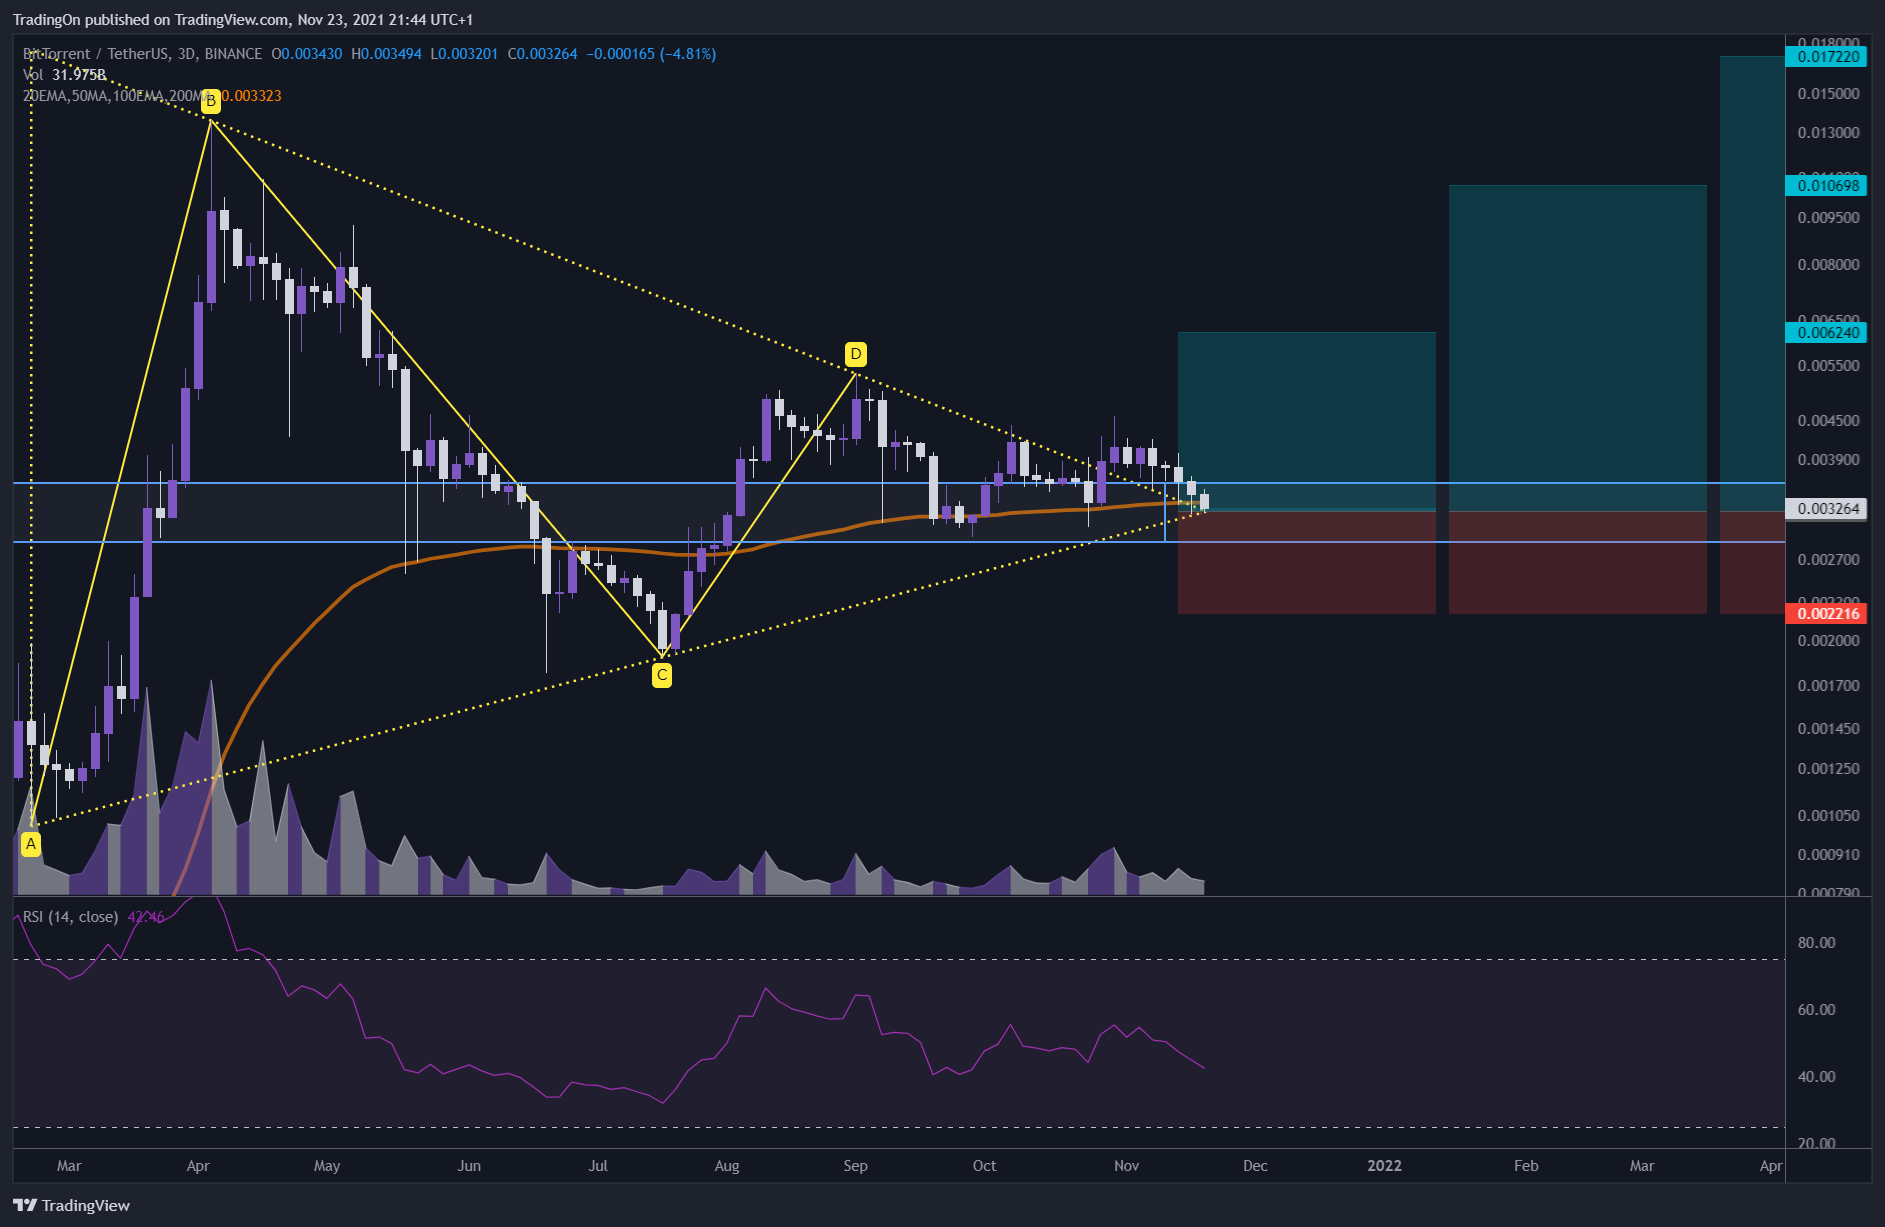This screenshot has width=1885, height=1227.
Task: Click the 0.005500 price axis tick
Action: point(1829,365)
